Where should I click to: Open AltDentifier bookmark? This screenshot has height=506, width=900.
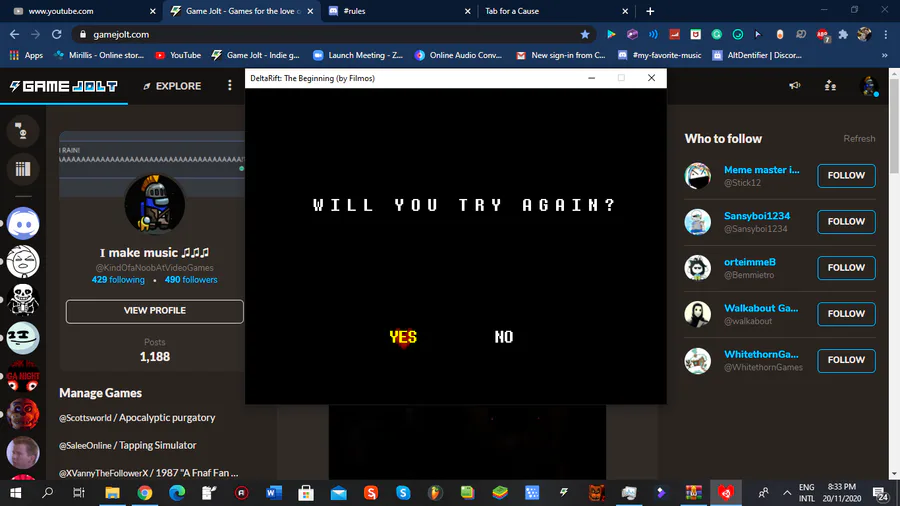[757, 55]
